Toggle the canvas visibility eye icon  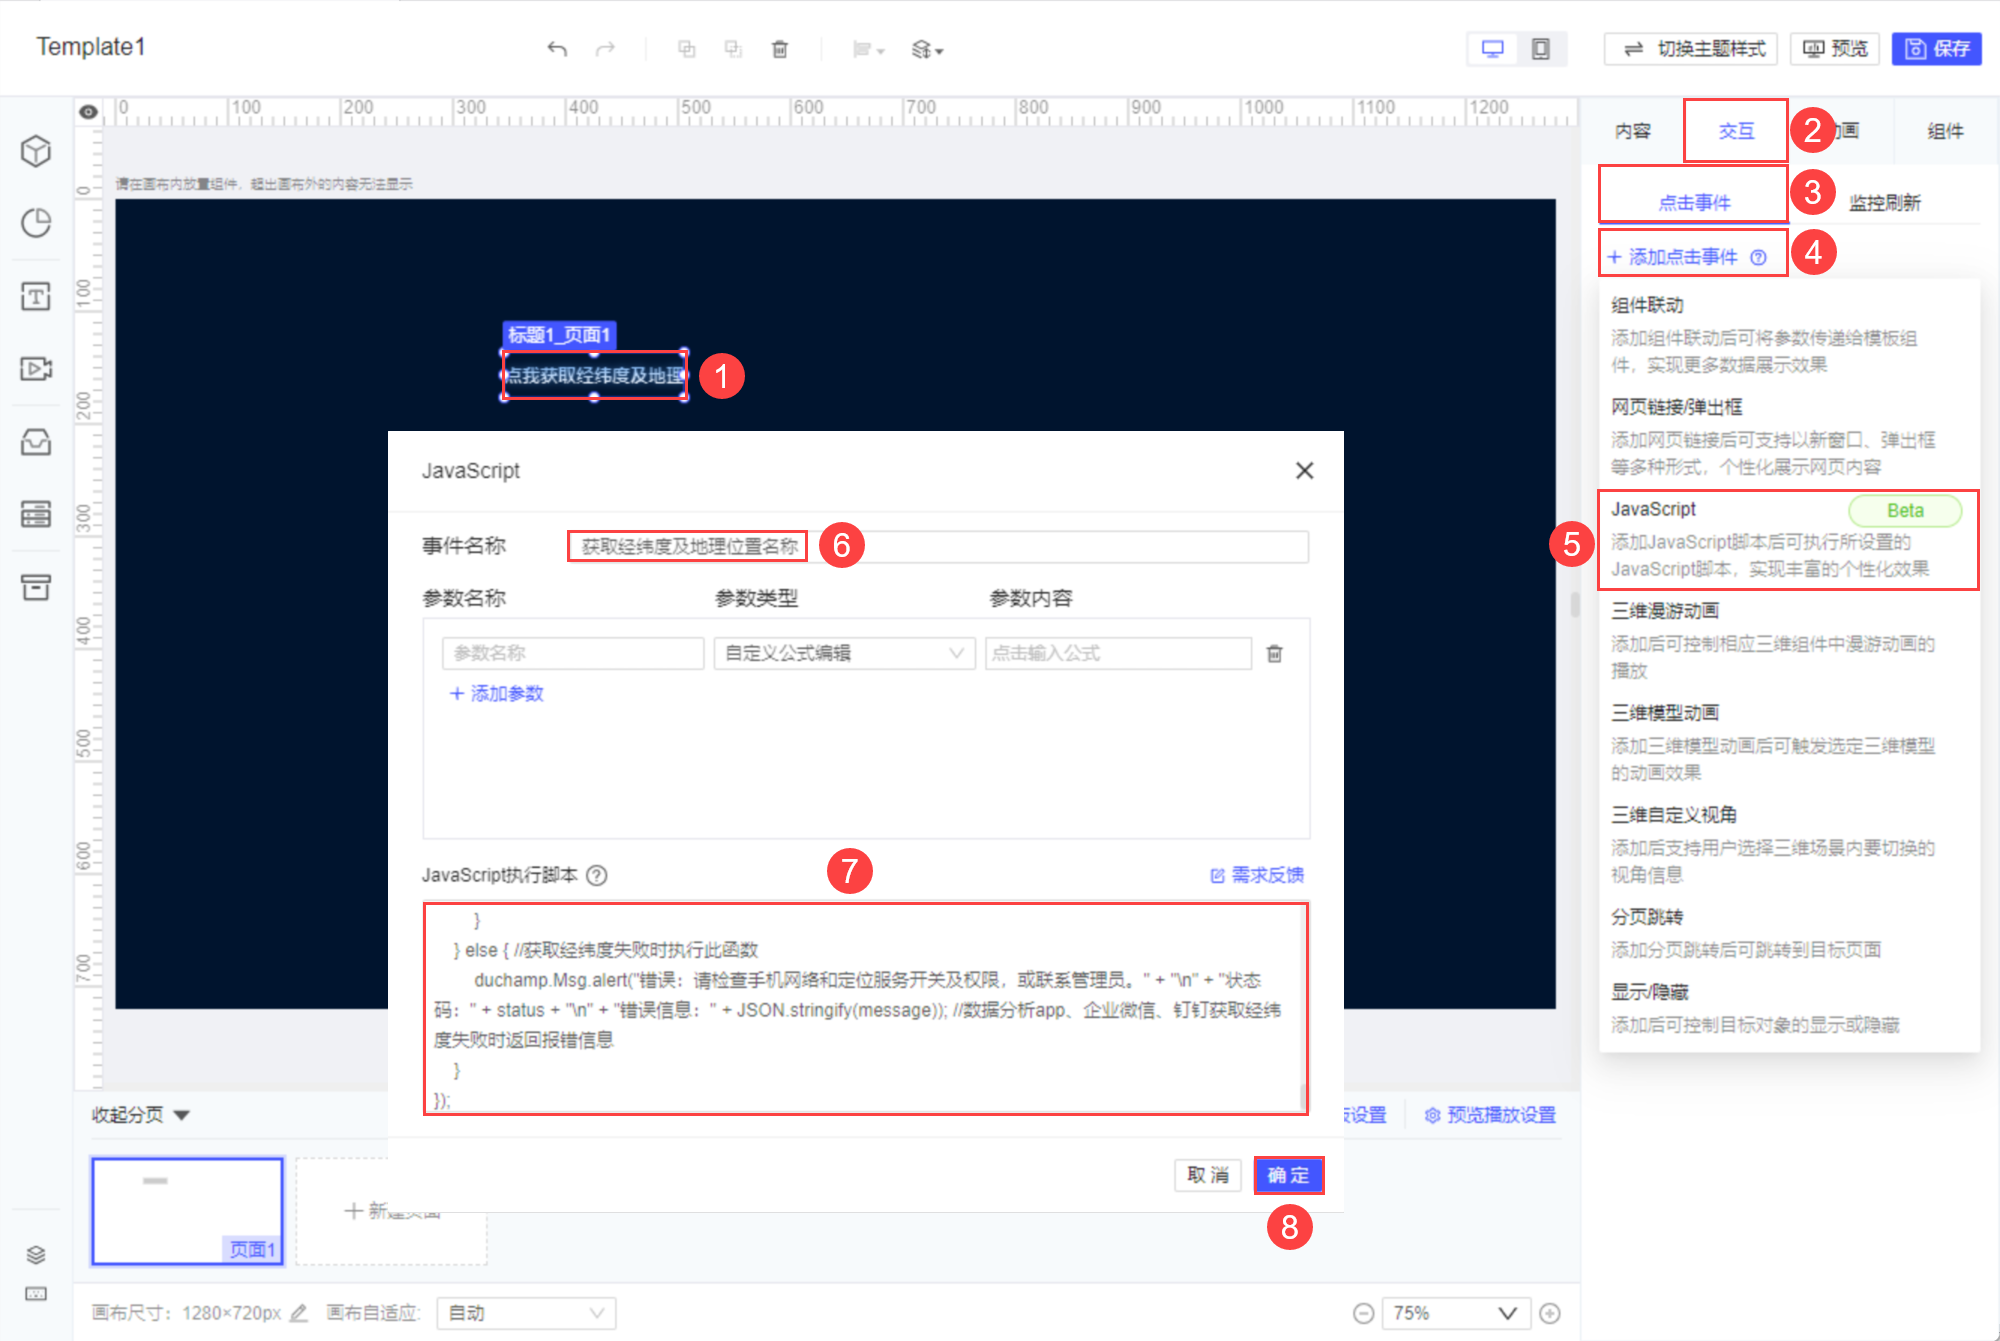pyautogui.click(x=88, y=112)
